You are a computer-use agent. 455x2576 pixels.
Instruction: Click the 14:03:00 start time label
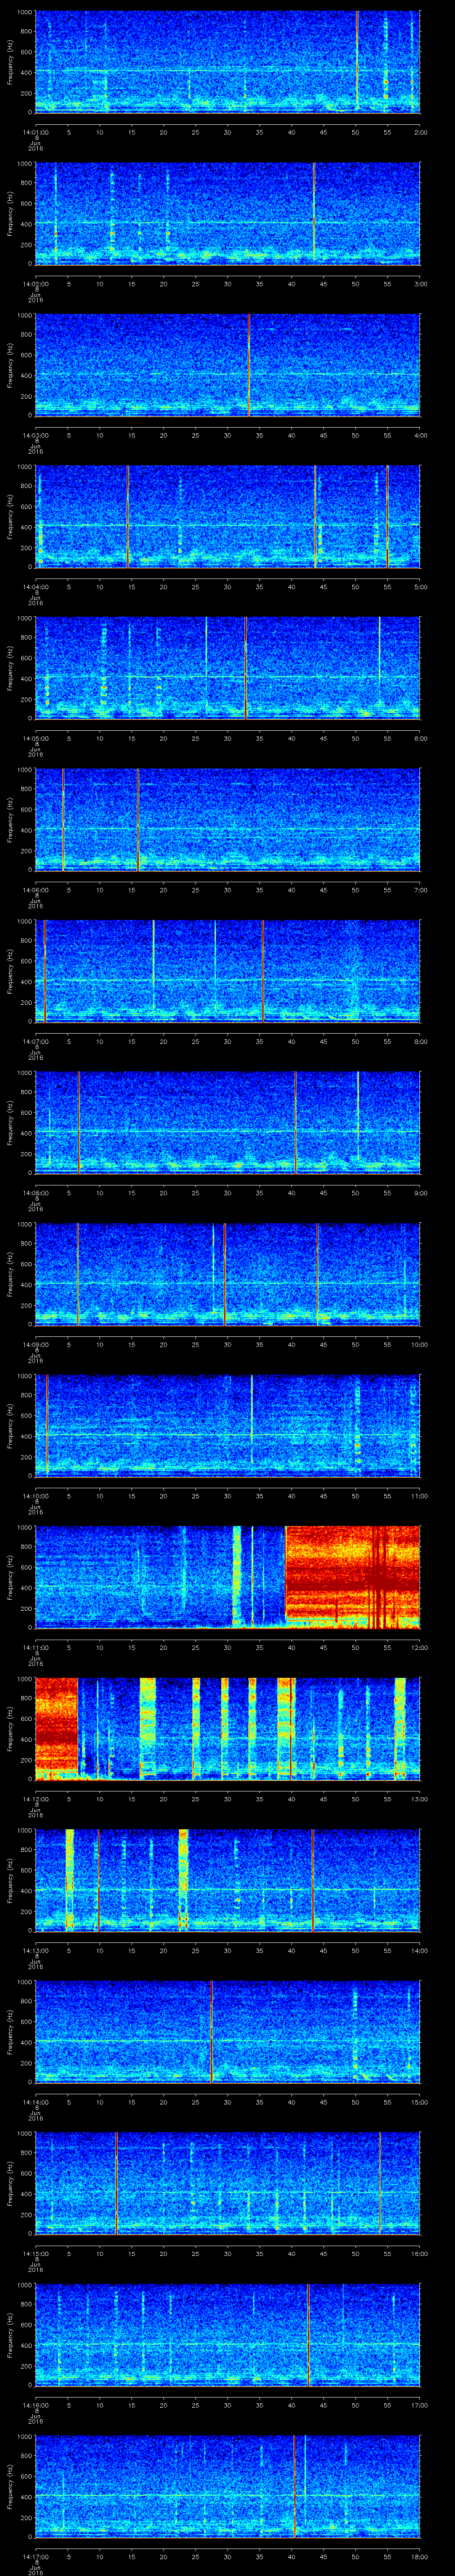[35, 435]
